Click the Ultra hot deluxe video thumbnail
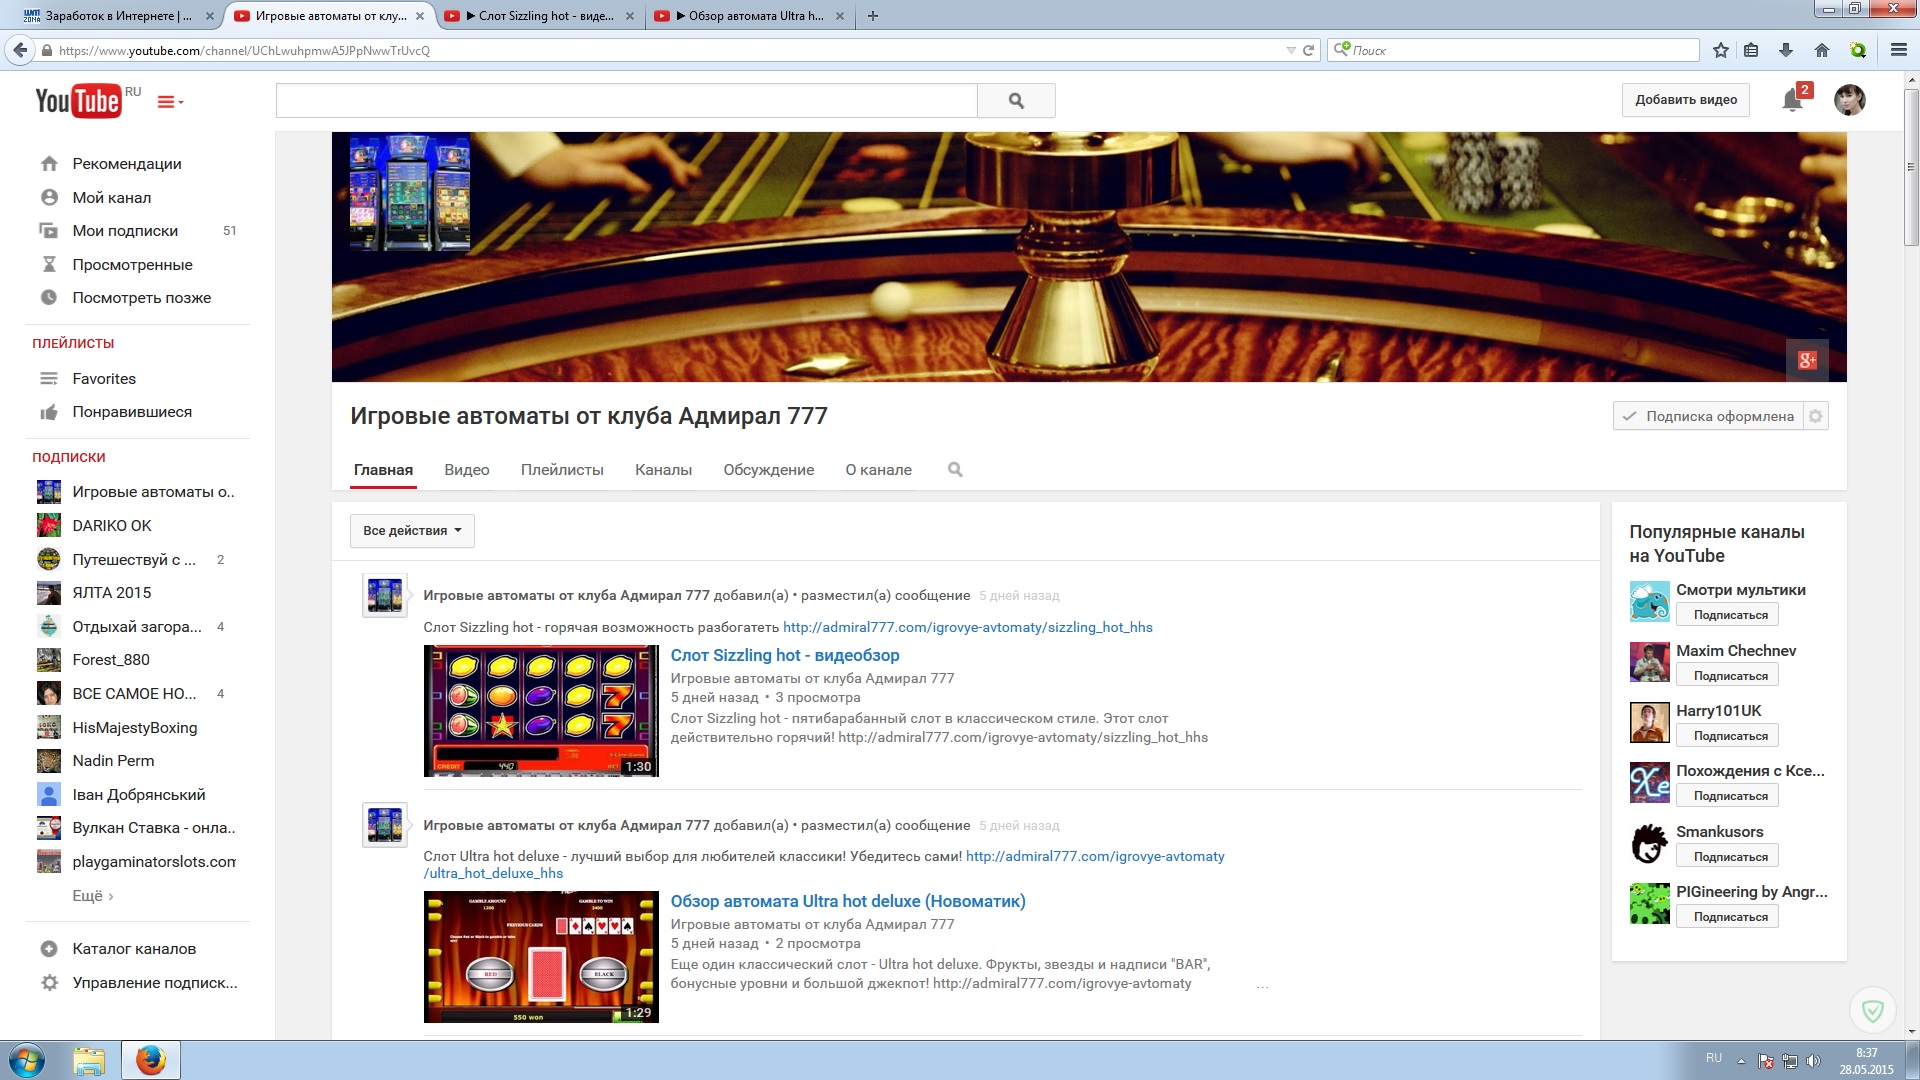This screenshot has height=1080, width=1920. tap(541, 956)
